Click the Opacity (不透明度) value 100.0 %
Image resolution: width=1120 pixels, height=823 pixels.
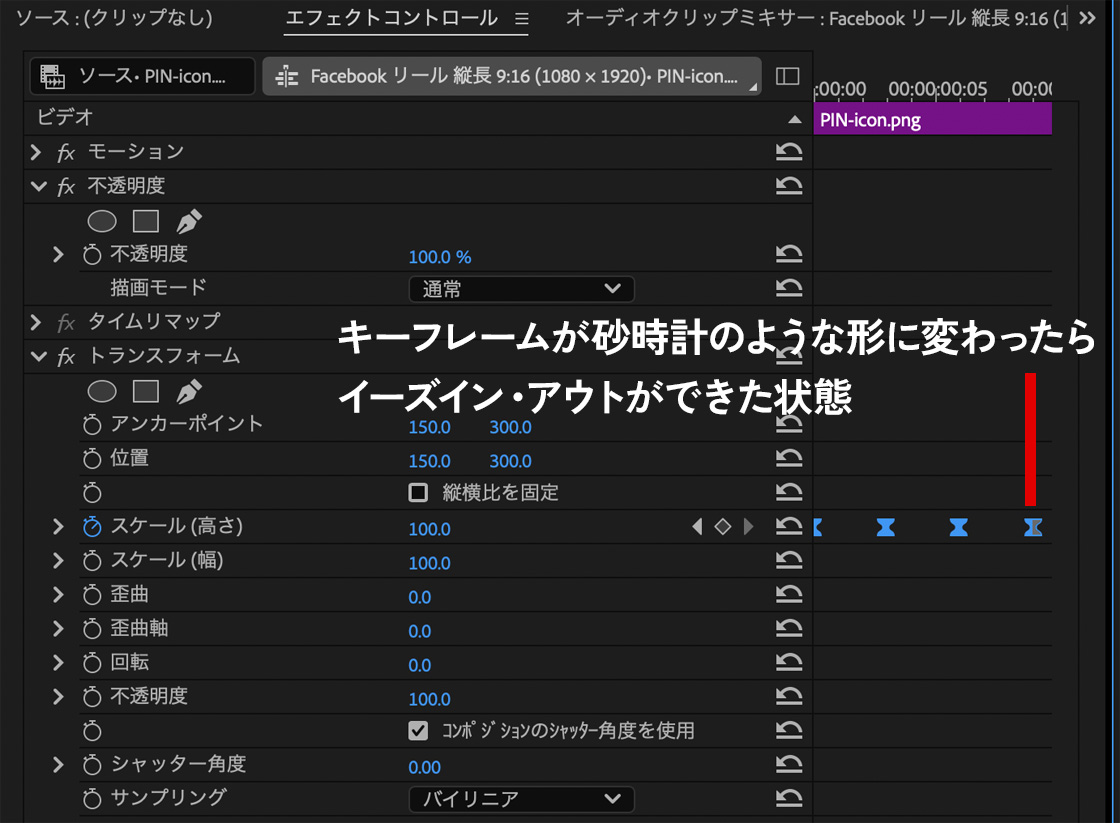point(439,257)
